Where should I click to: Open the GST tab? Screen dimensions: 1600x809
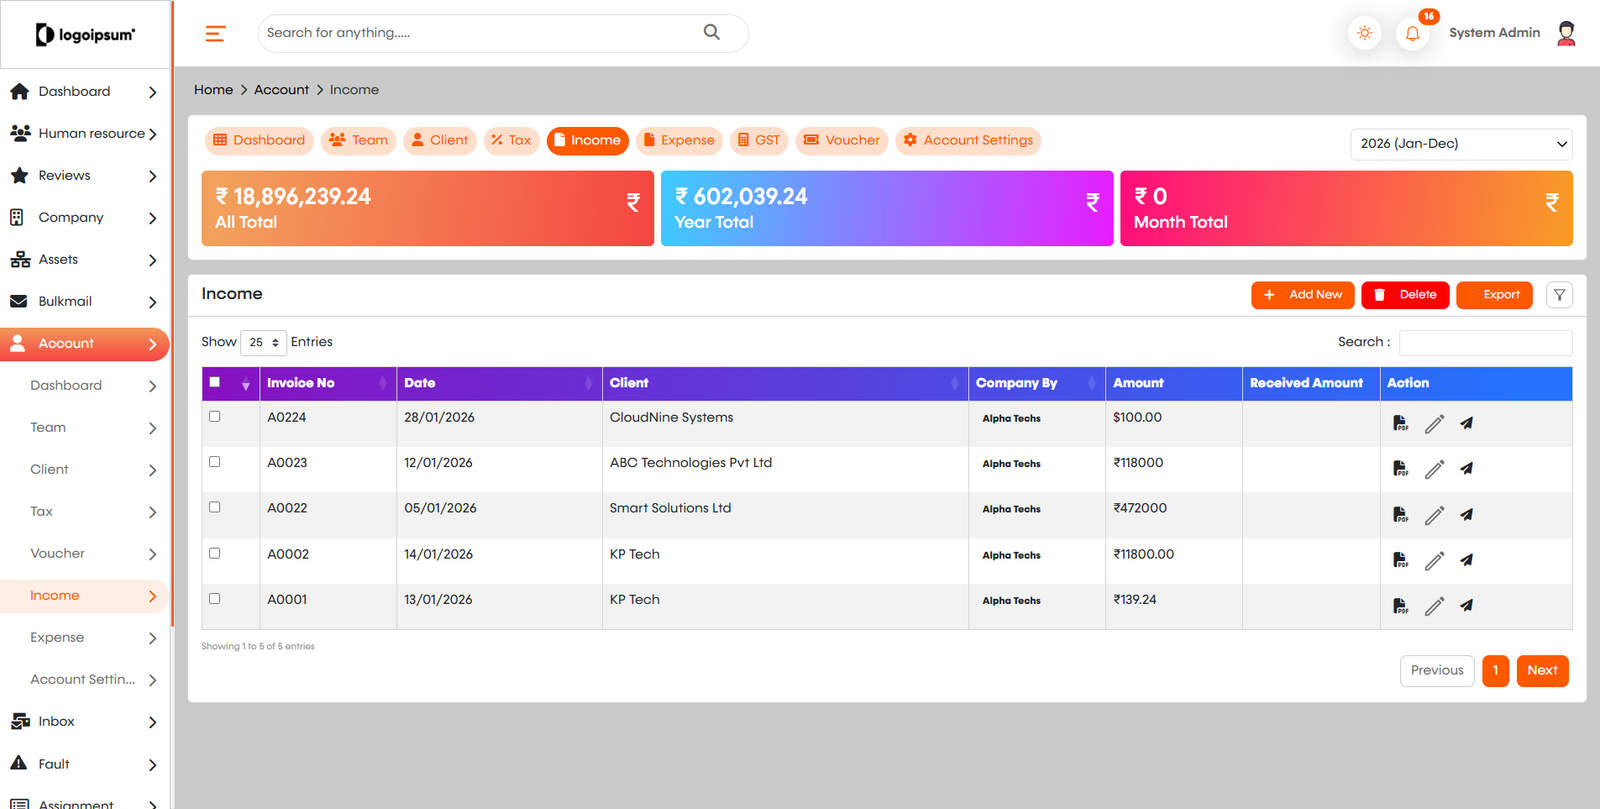758,141
